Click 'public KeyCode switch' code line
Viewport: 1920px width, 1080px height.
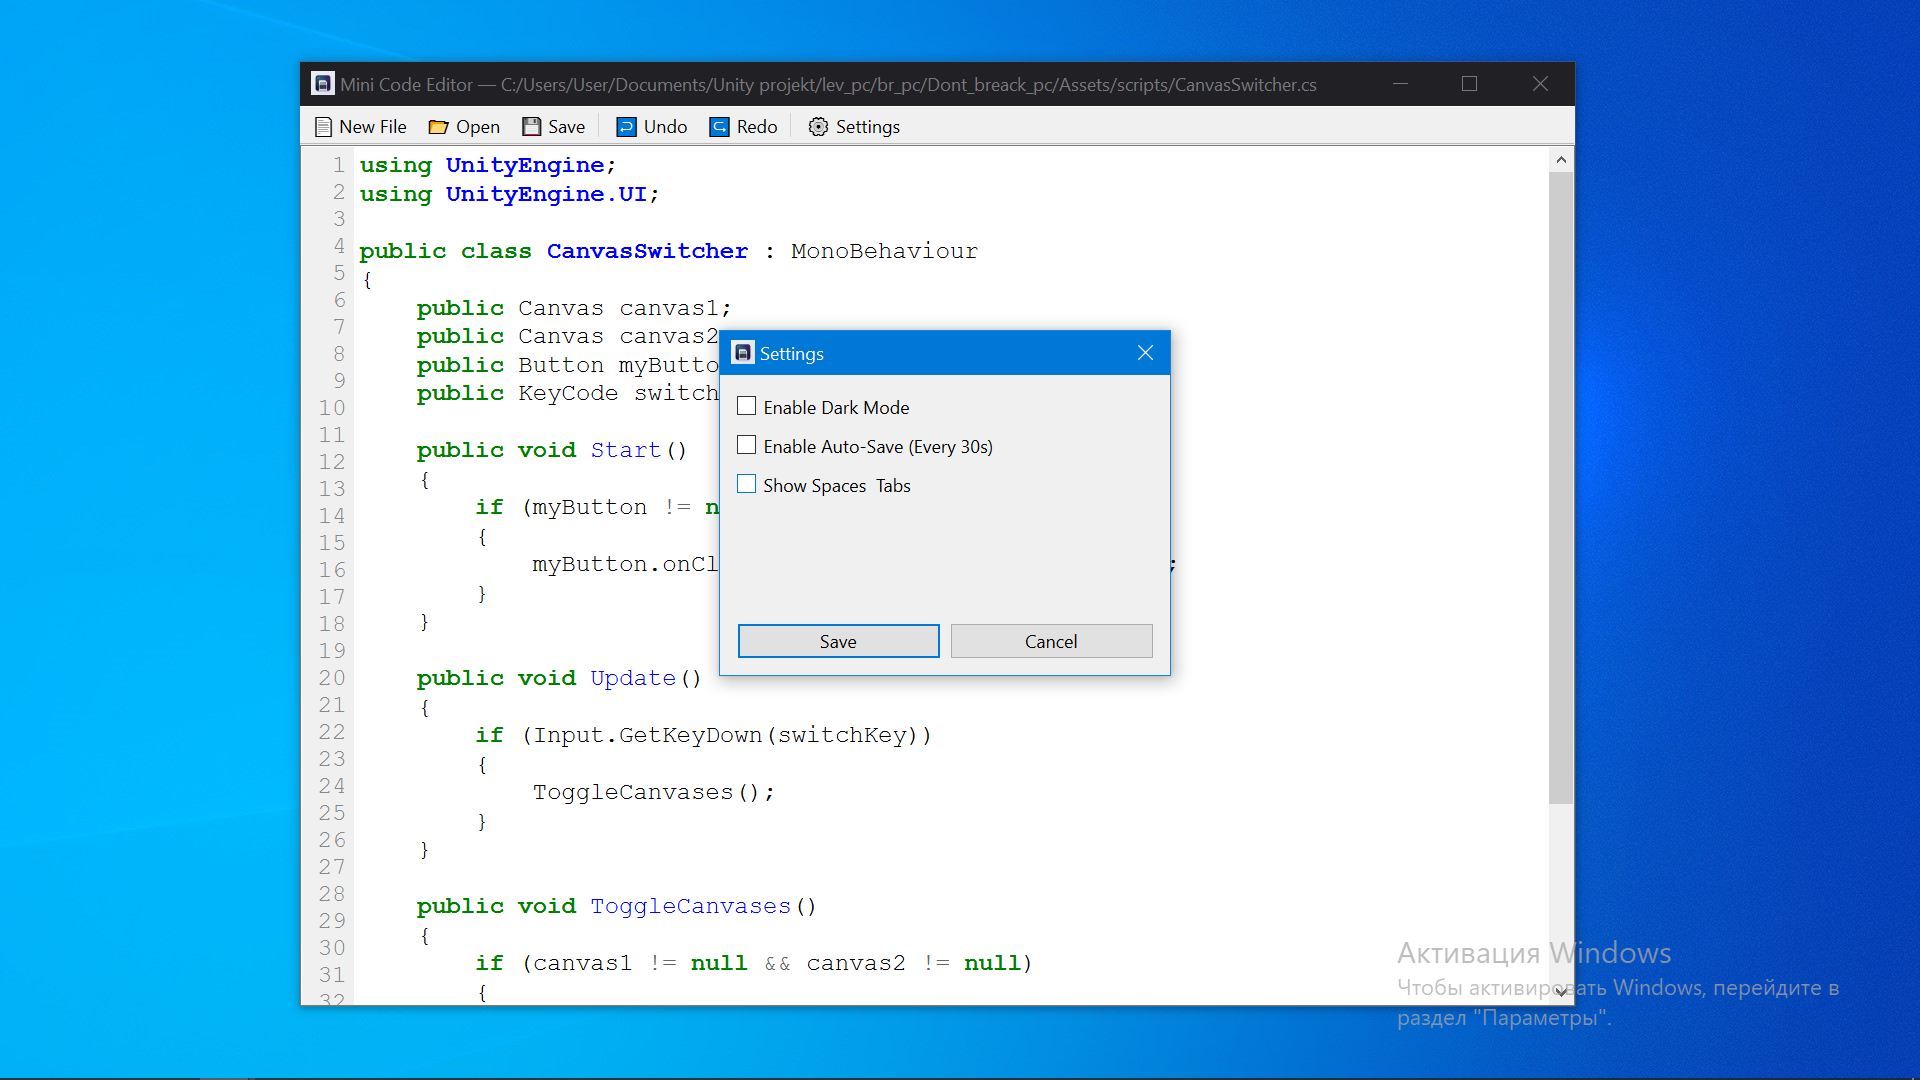coord(567,393)
